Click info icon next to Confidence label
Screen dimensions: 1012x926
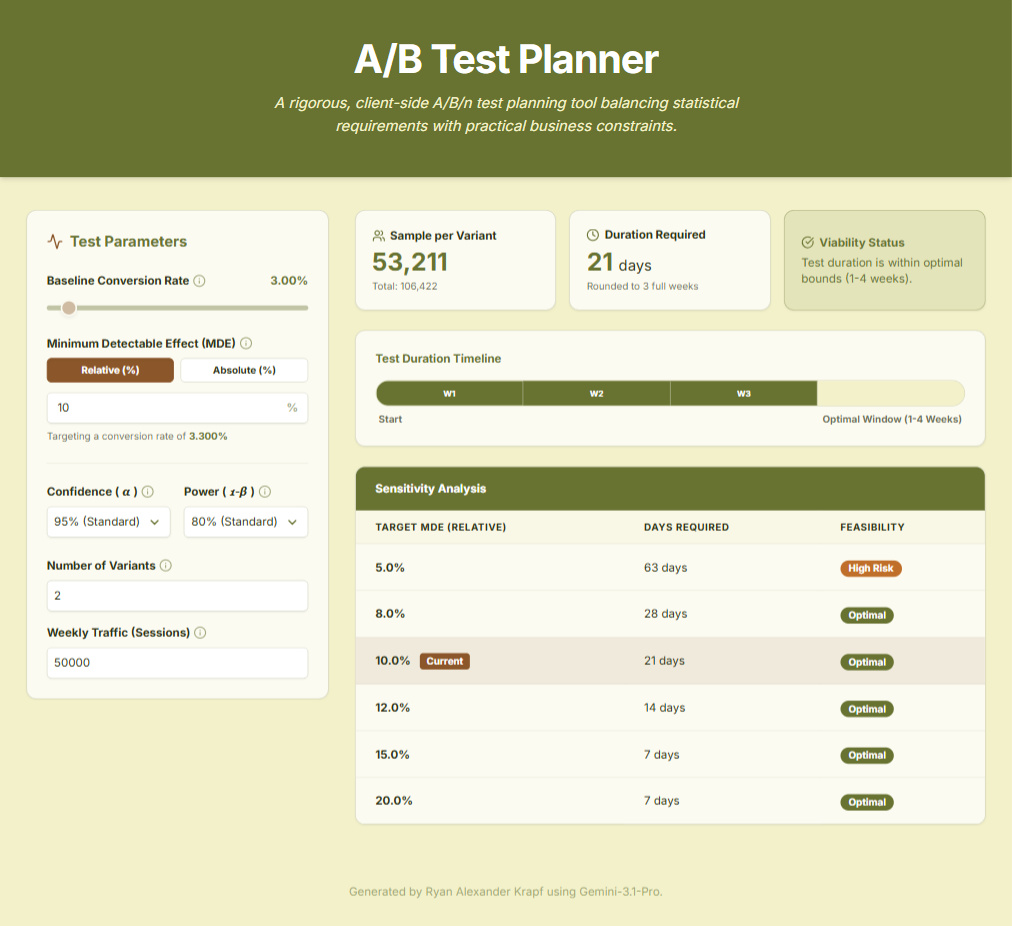[x=148, y=492]
